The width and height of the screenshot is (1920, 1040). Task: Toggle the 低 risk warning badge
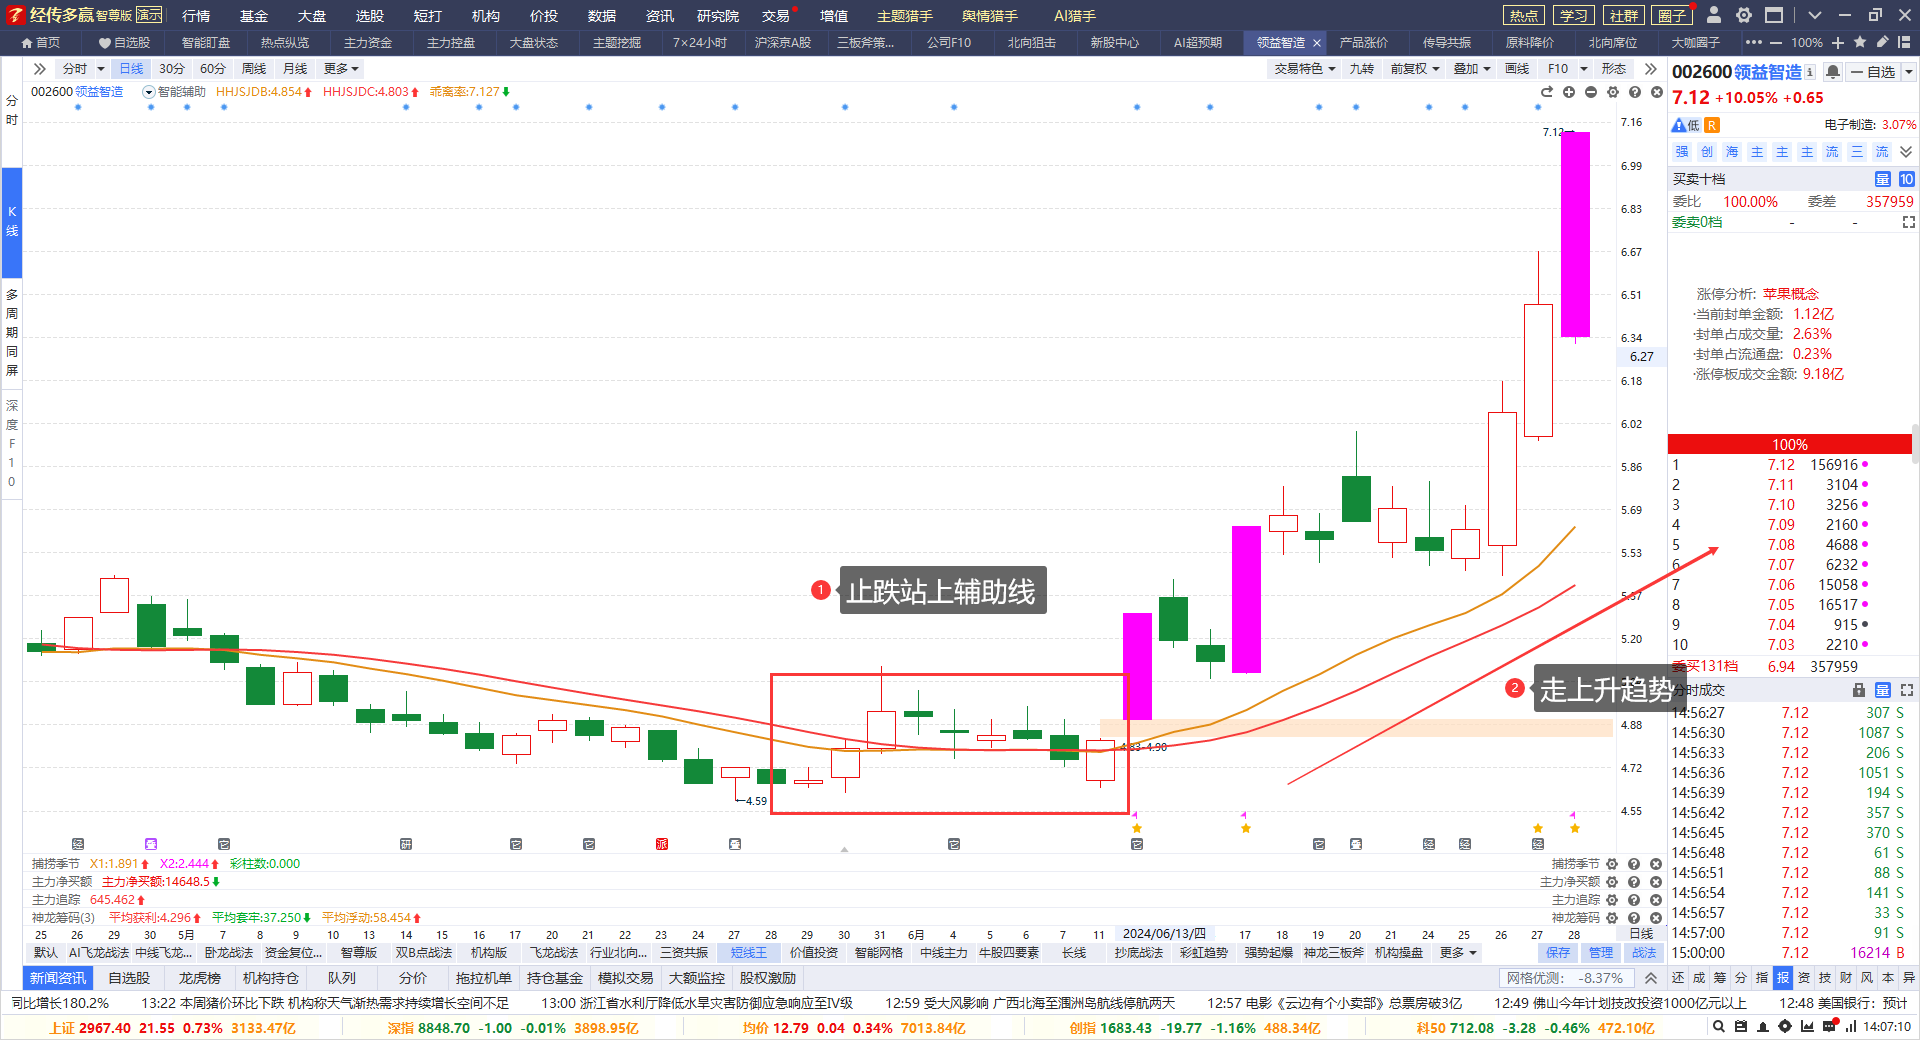(x=1686, y=125)
